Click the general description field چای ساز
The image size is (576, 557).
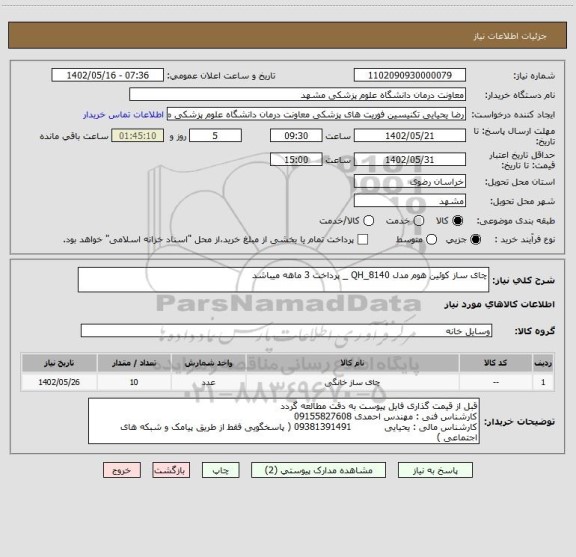coord(284,280)
